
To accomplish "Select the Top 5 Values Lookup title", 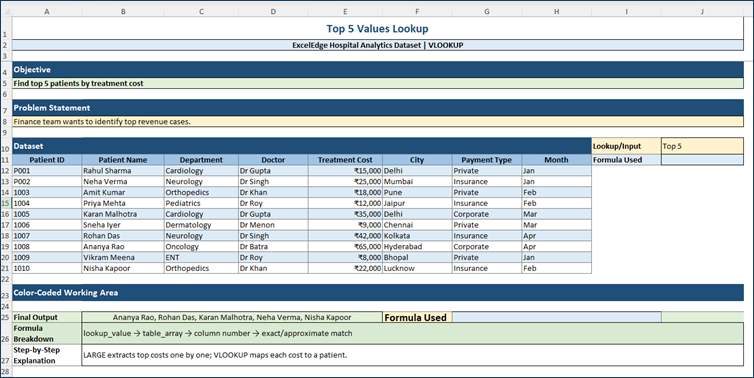I will (377, 29).
